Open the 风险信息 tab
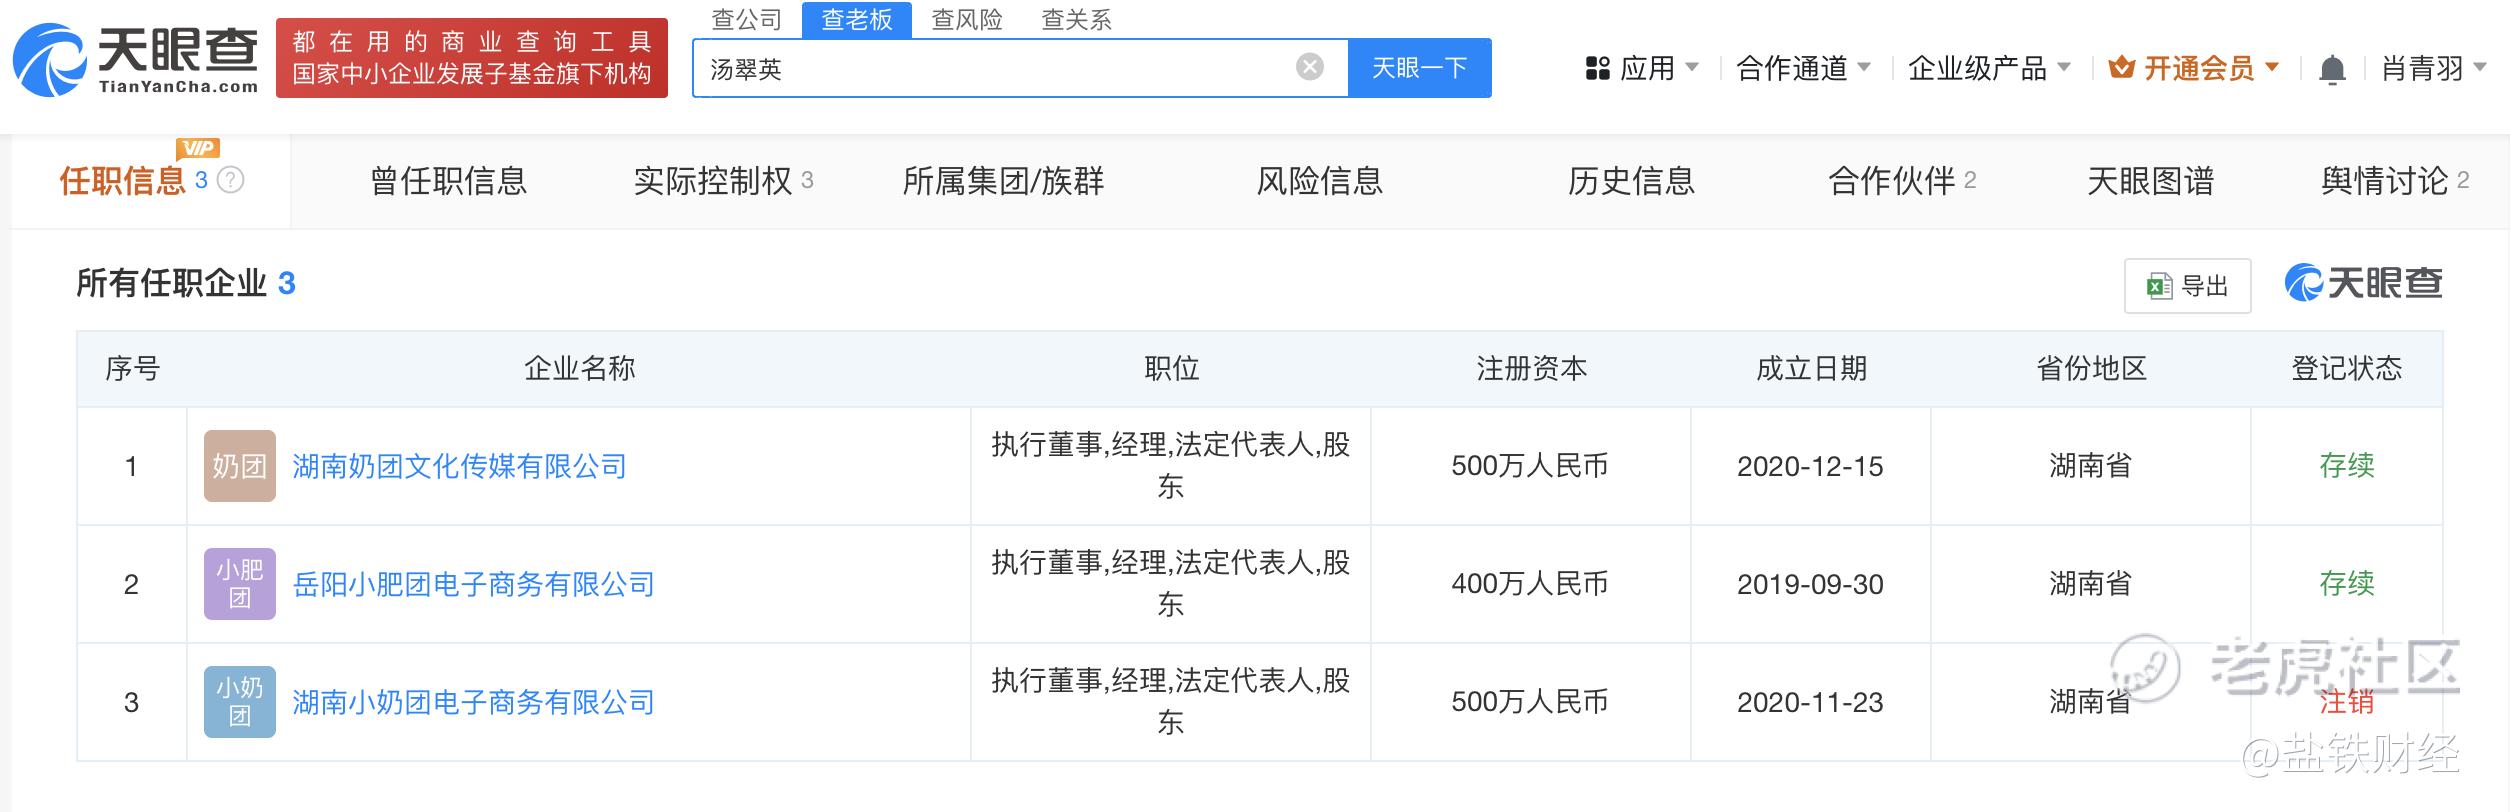 pos(1320,180)
